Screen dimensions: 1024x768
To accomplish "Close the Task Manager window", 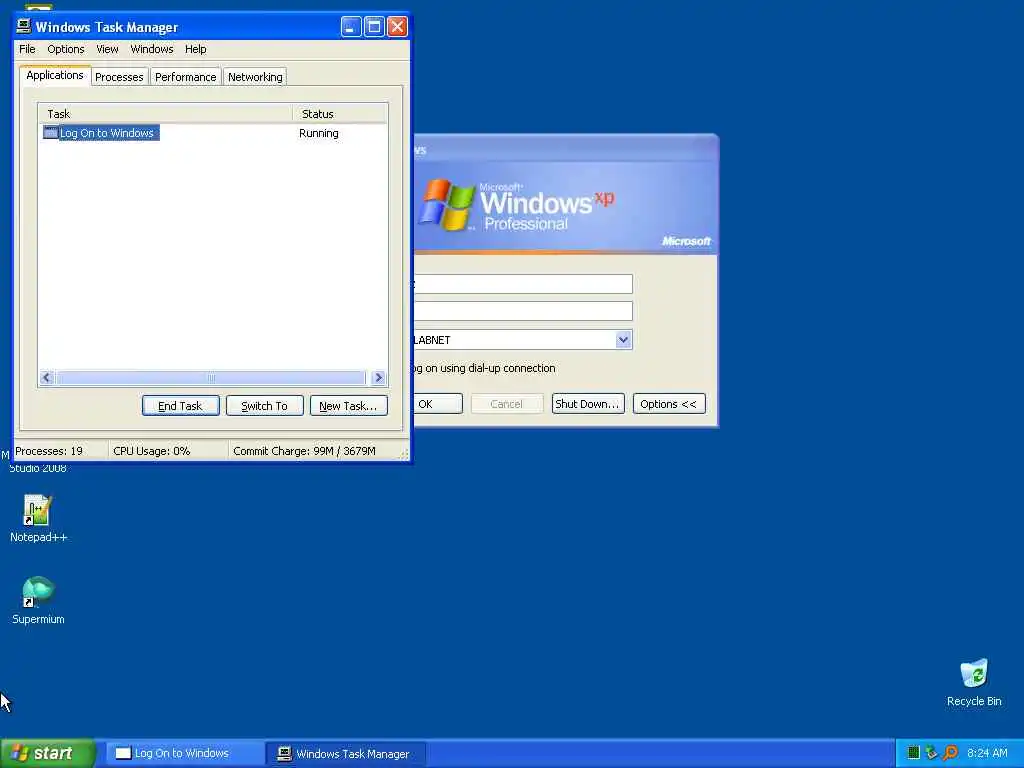I will tap(397, 27).
